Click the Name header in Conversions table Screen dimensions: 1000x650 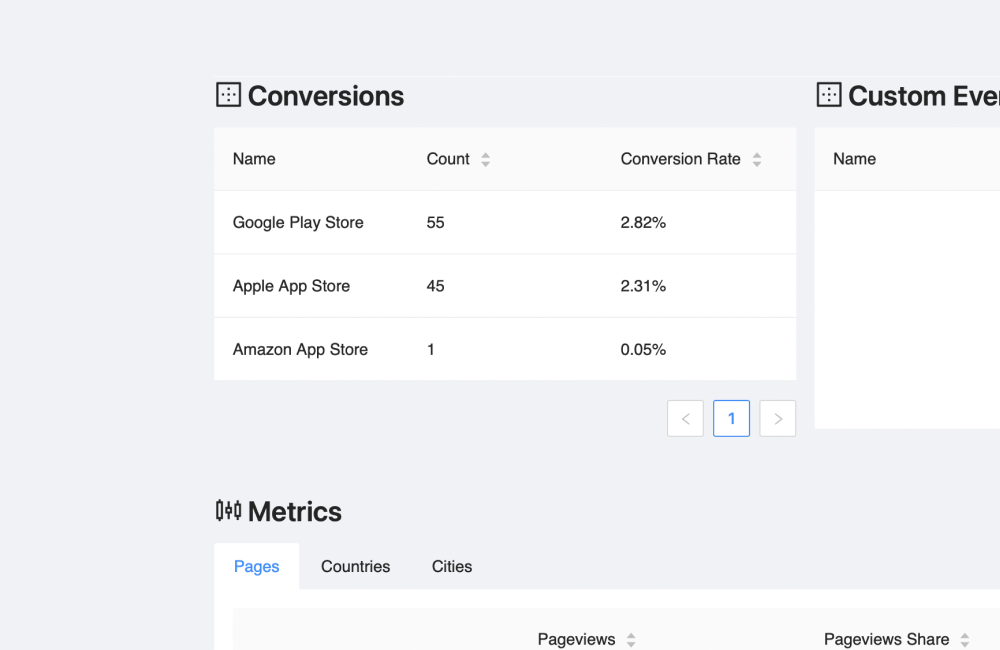point(254,159)
